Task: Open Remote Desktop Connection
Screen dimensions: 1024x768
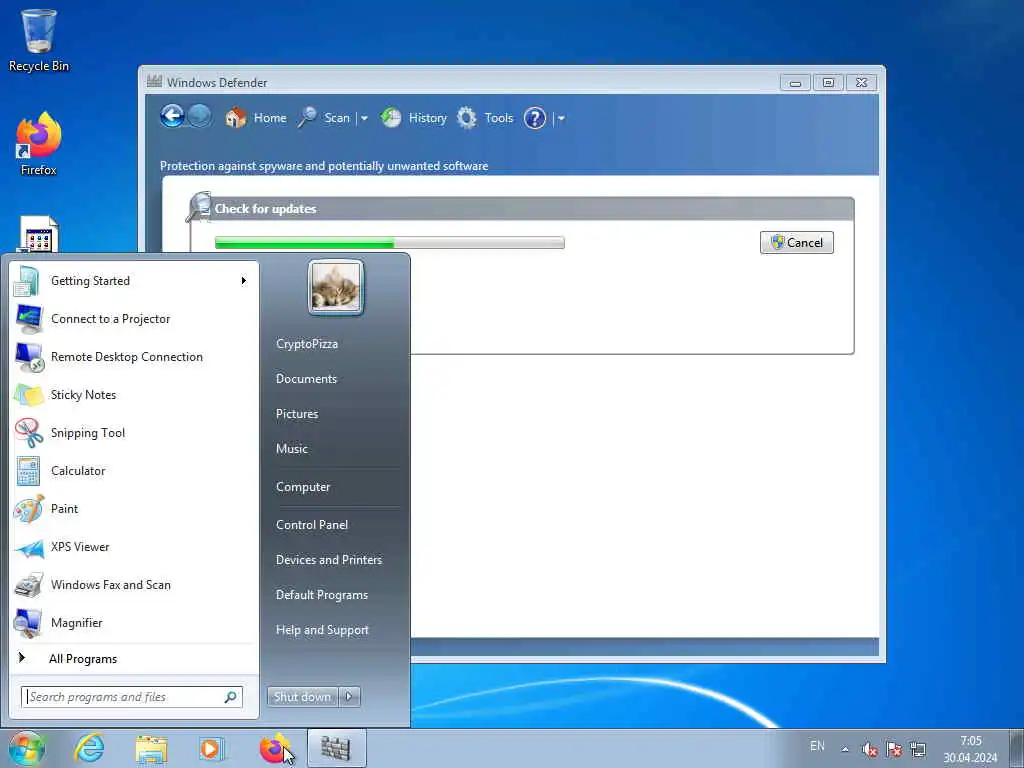Action: (x=133, y=357)
